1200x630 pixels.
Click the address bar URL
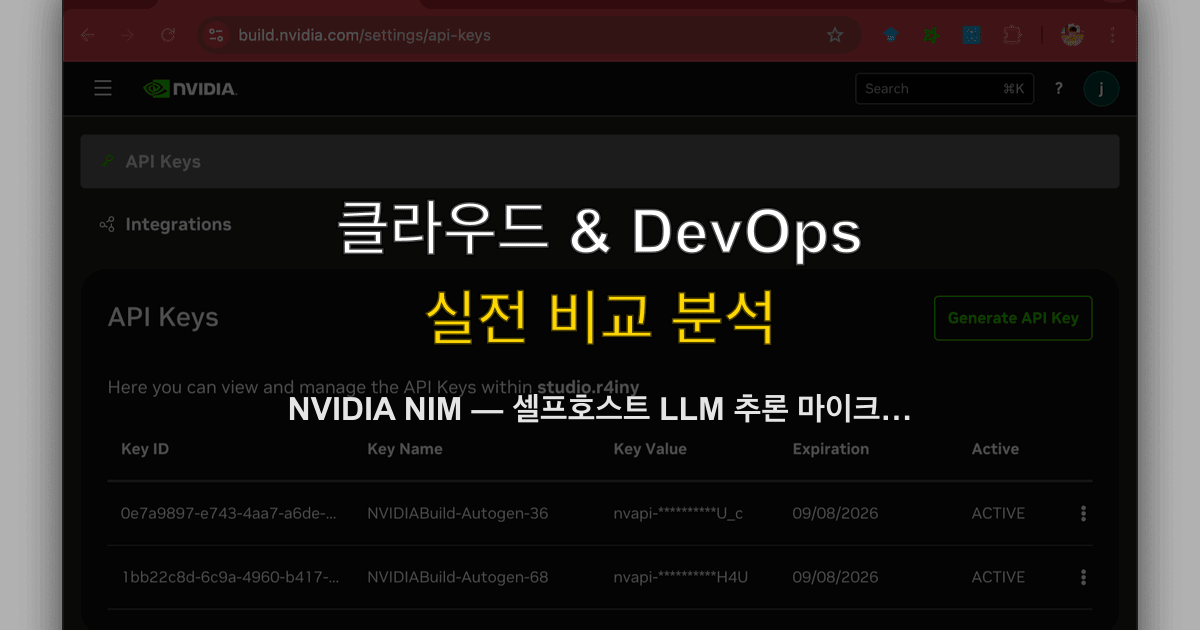(x=364, y=35)
